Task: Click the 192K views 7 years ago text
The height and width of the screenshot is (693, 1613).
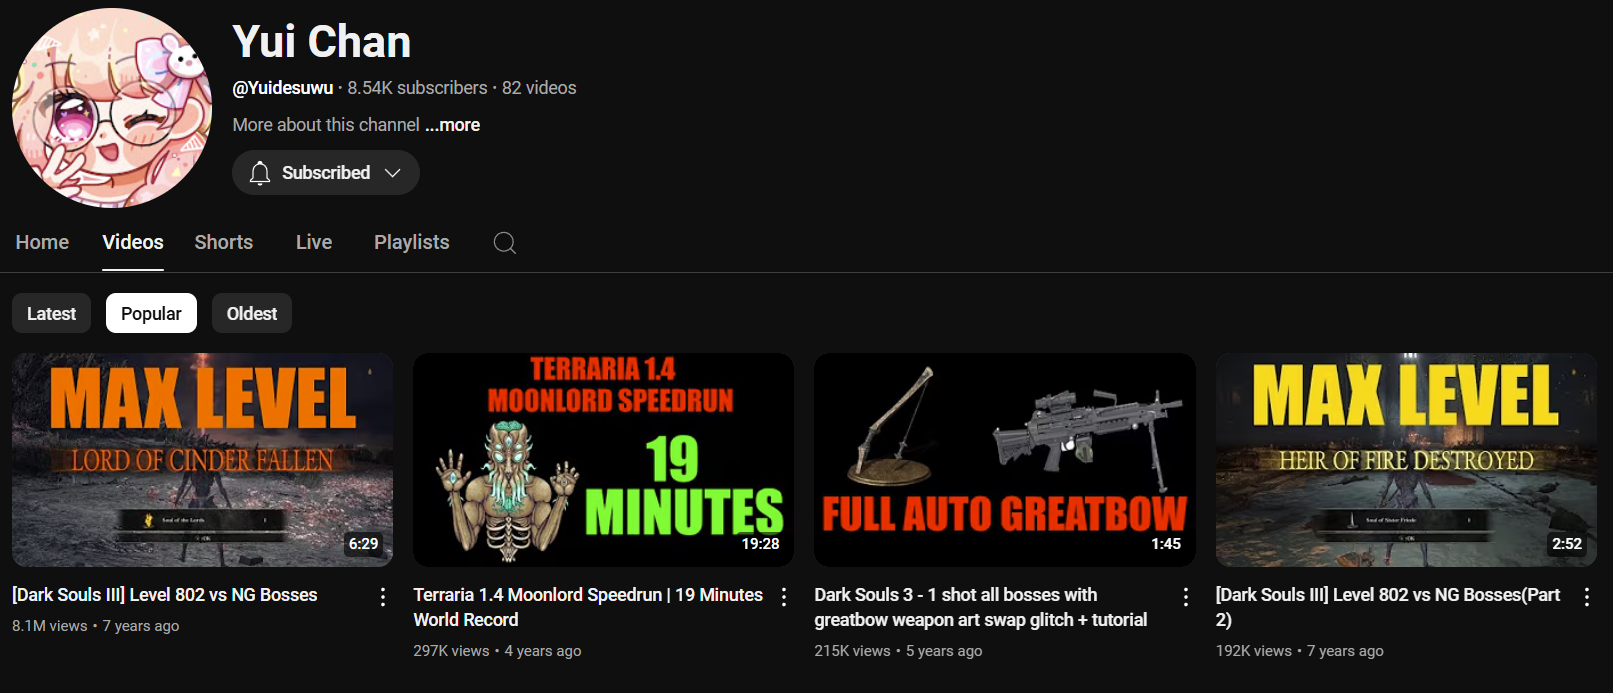Action: coord(1300,651)
